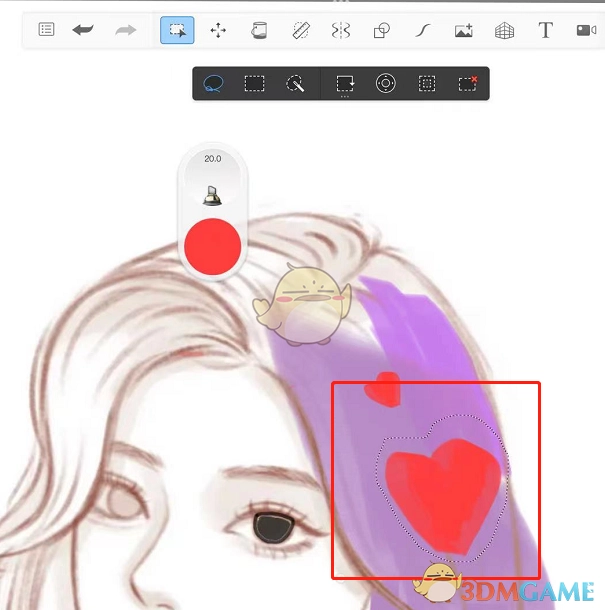605x610 pixels.
Task: Click the redo arrow
Action: pos(125,30)
